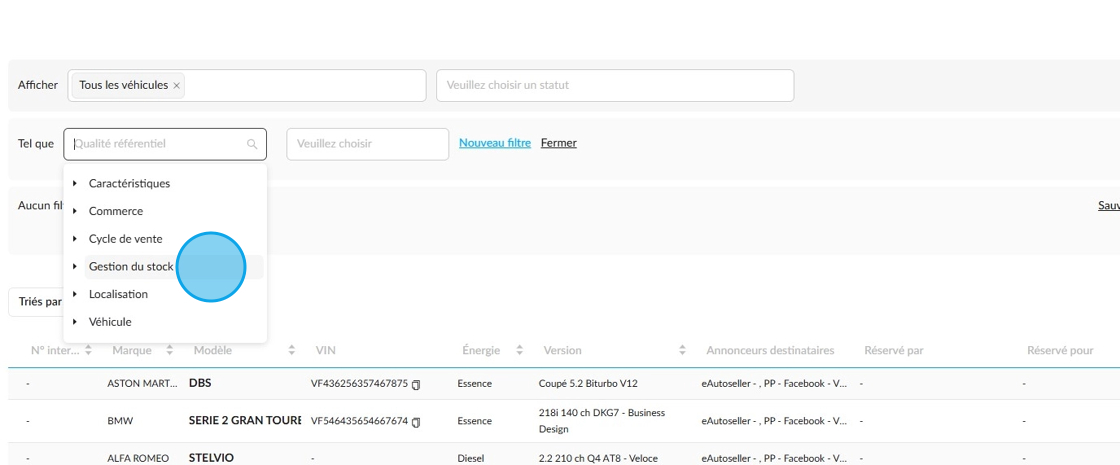The image size is (1120, 465).
Task: Expand the Caractéristiques category arrow
Action: [75, 184]
